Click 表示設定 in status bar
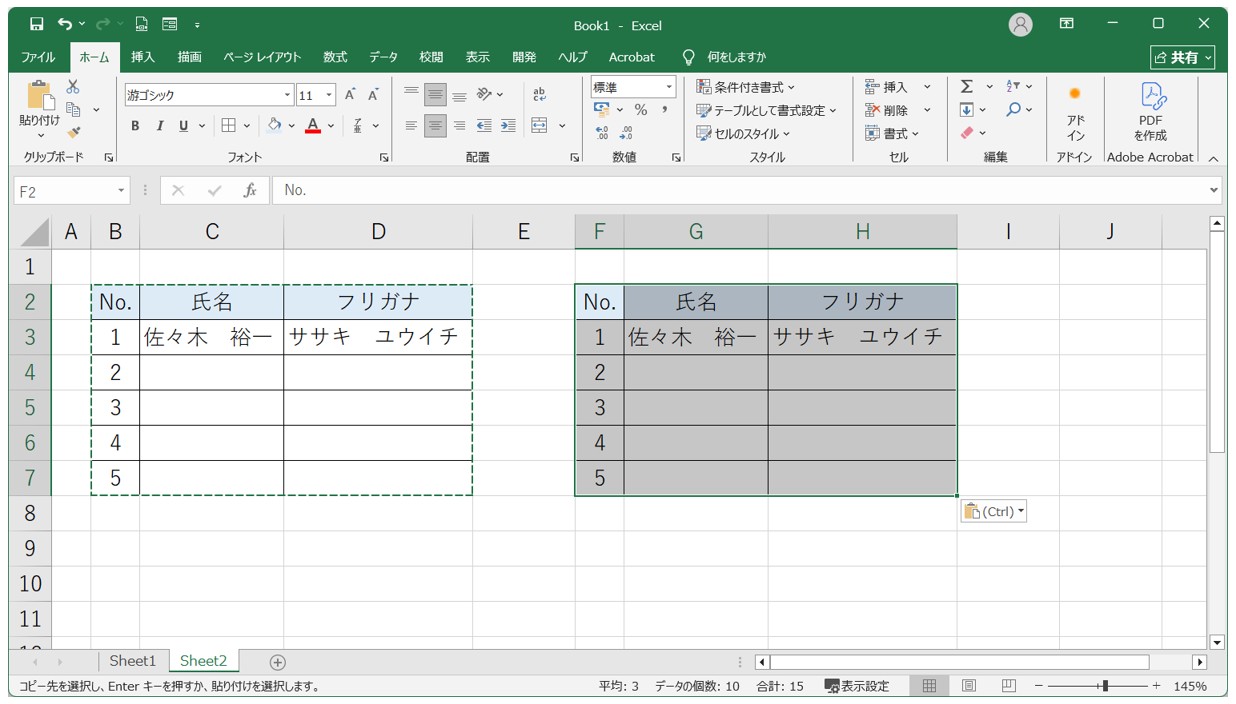Screen dimensions: 1236x704 857,686
